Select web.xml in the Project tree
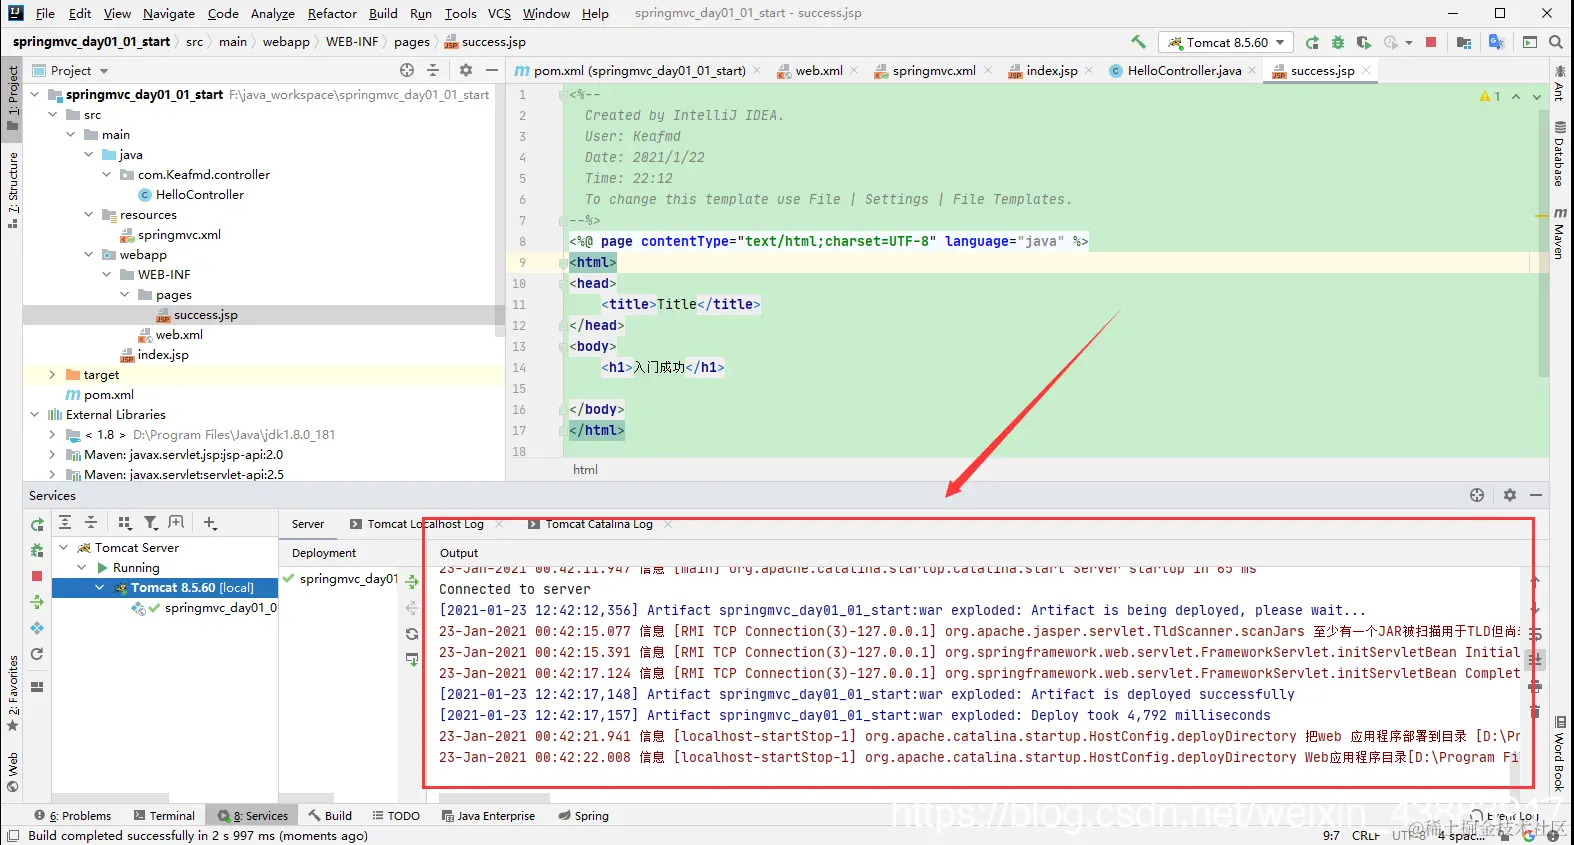The height and width of the screenshot is (845, 1574). (x=179, y=335)
